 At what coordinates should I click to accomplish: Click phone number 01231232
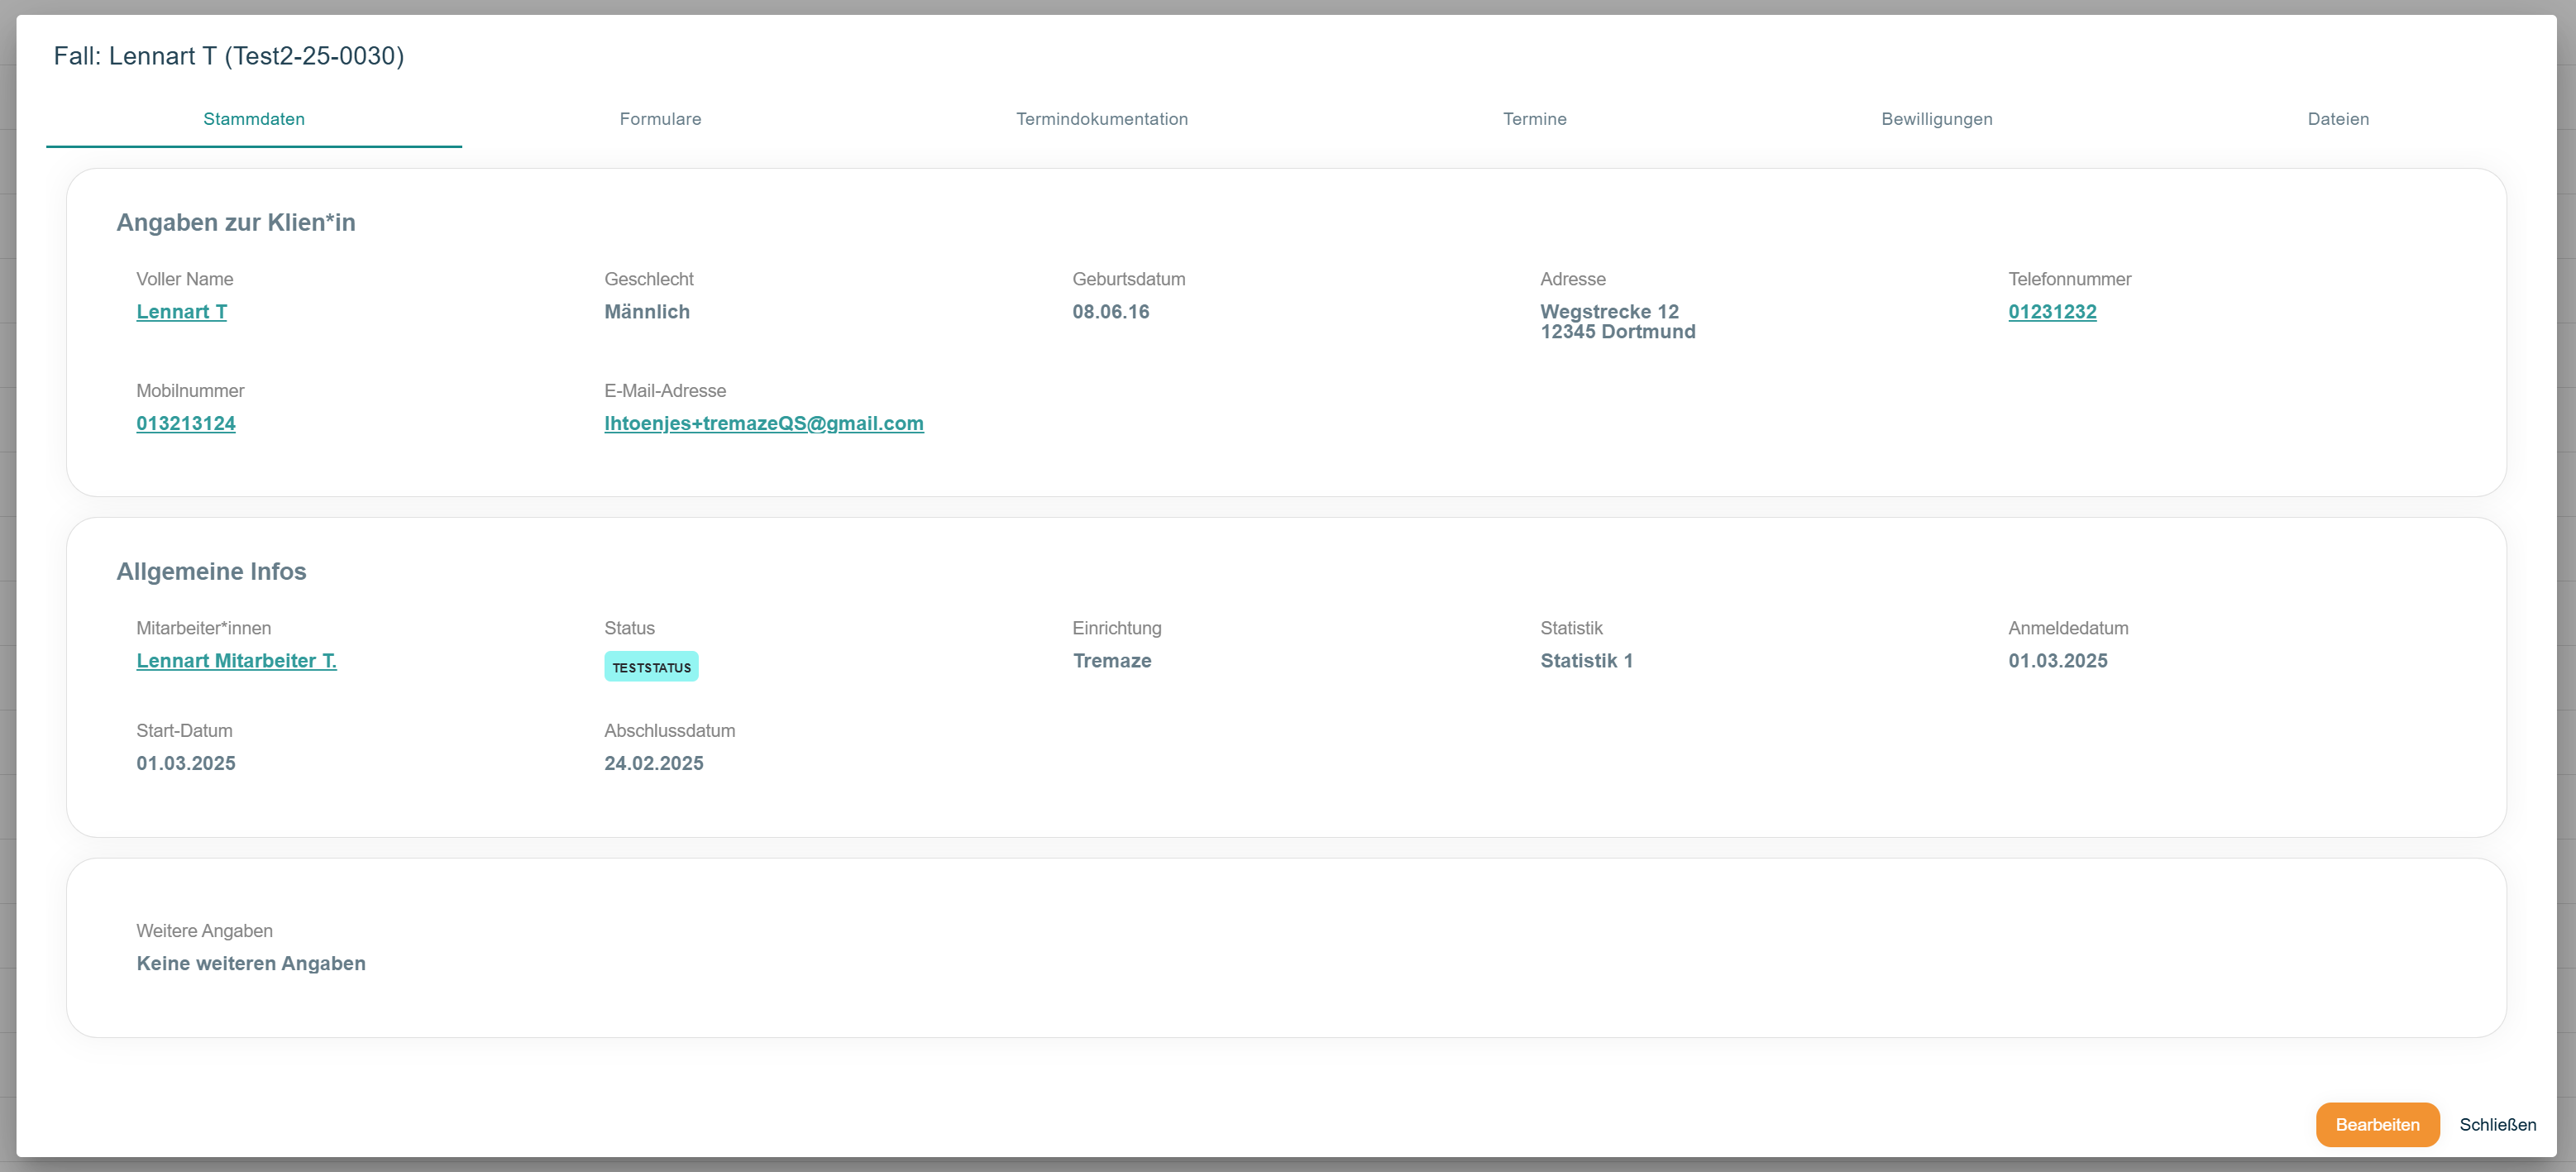(x=2051, y=312)
